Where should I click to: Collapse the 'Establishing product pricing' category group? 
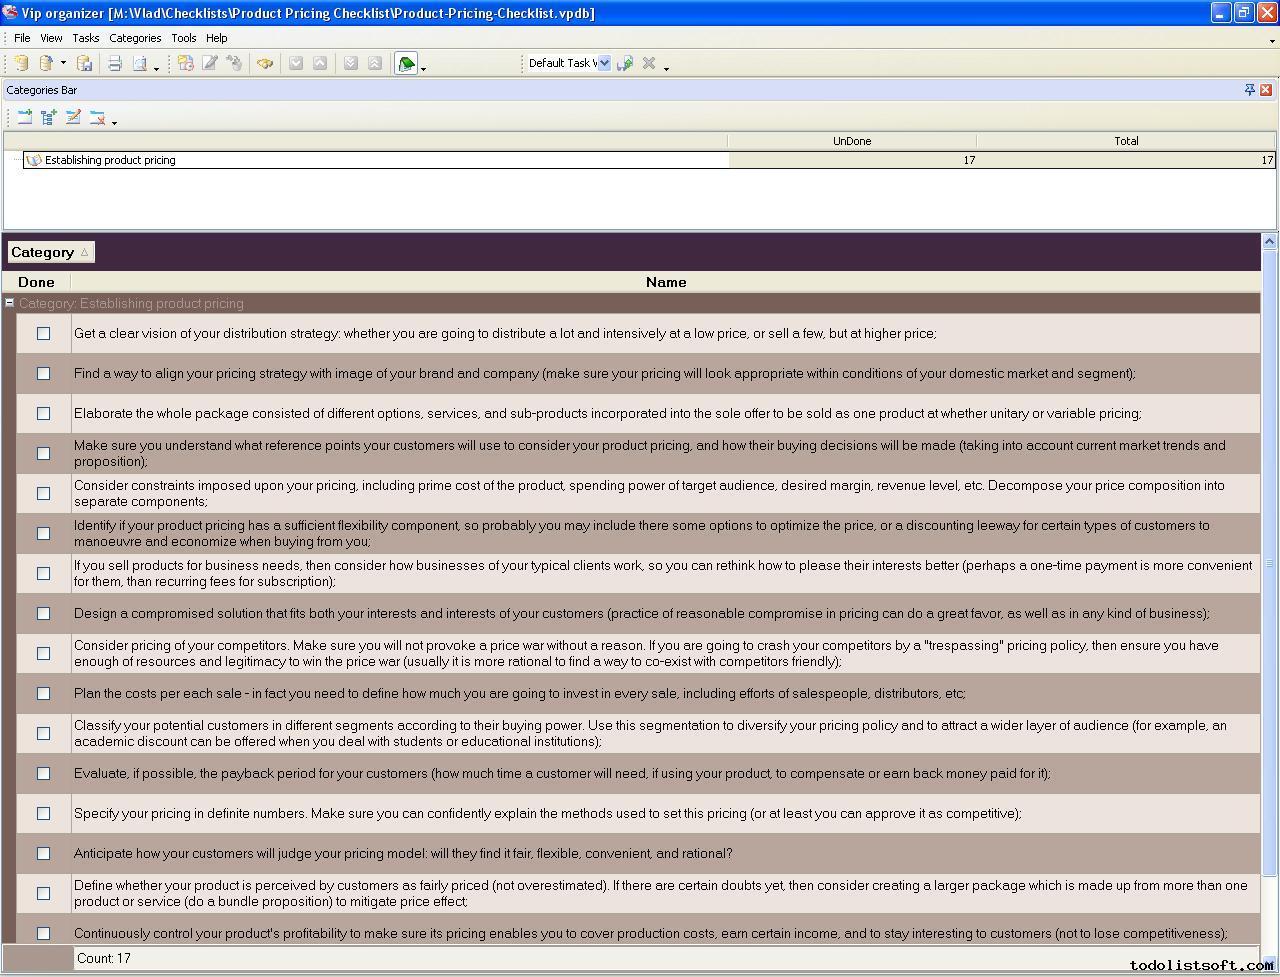pos(9,303)
